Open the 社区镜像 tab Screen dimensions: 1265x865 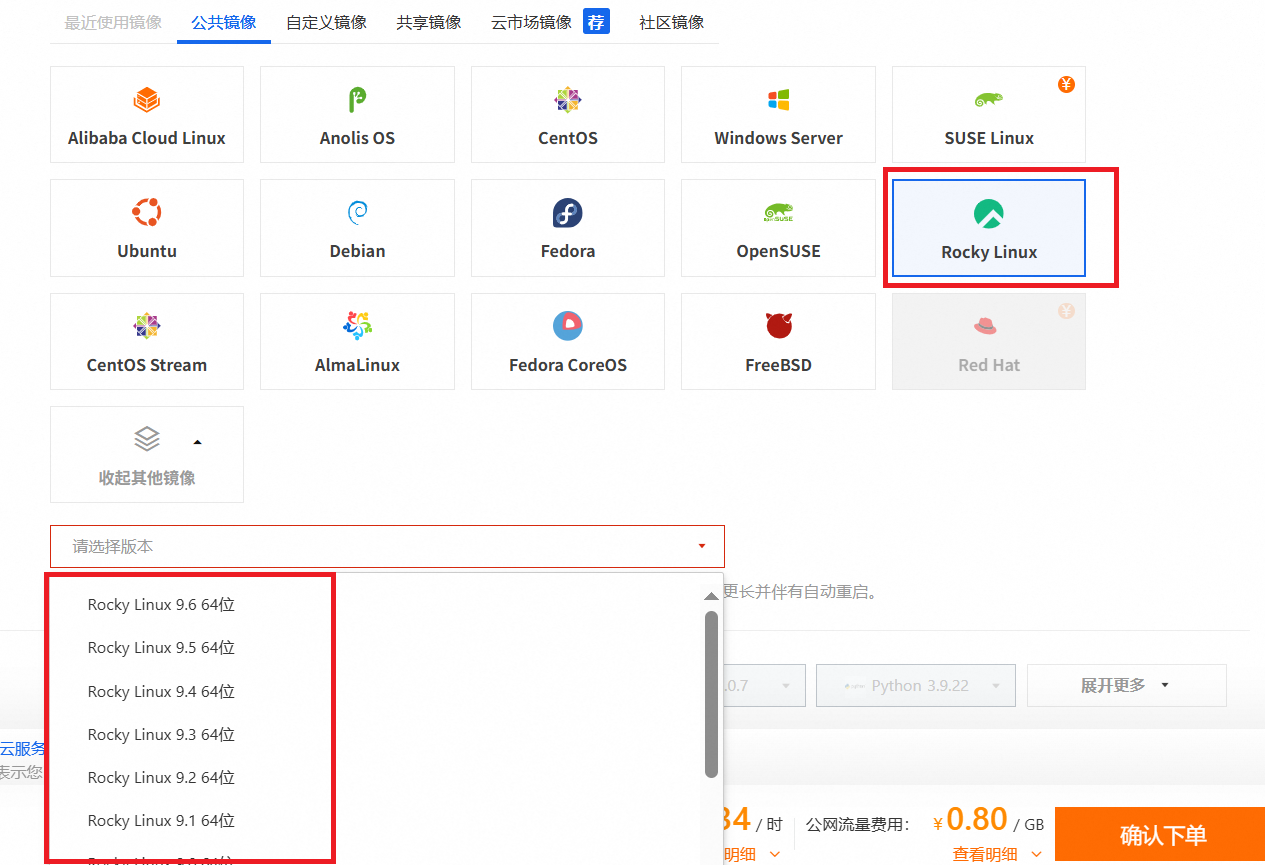coord(672,22)
